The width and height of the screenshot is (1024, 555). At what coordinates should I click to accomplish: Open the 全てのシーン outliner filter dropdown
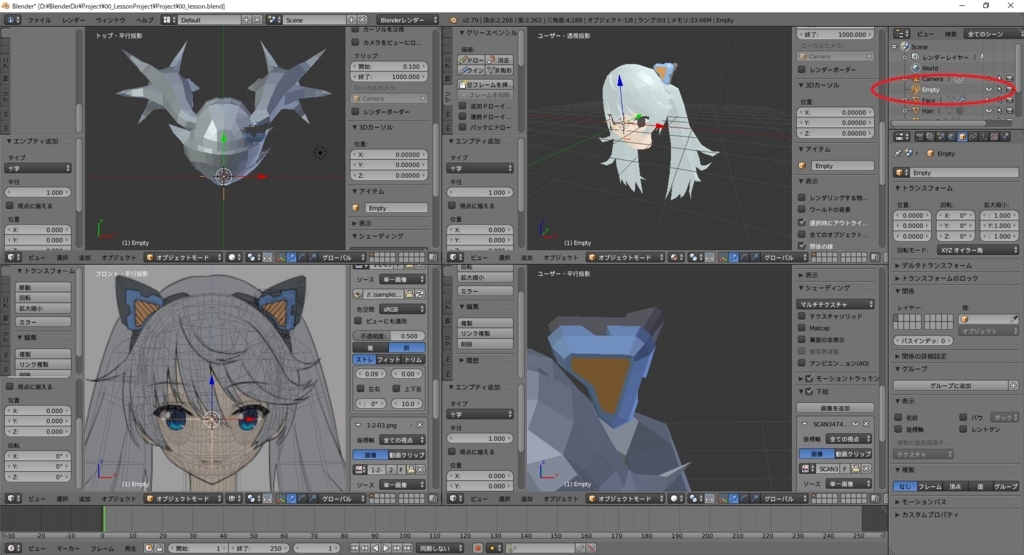(992, 34)
